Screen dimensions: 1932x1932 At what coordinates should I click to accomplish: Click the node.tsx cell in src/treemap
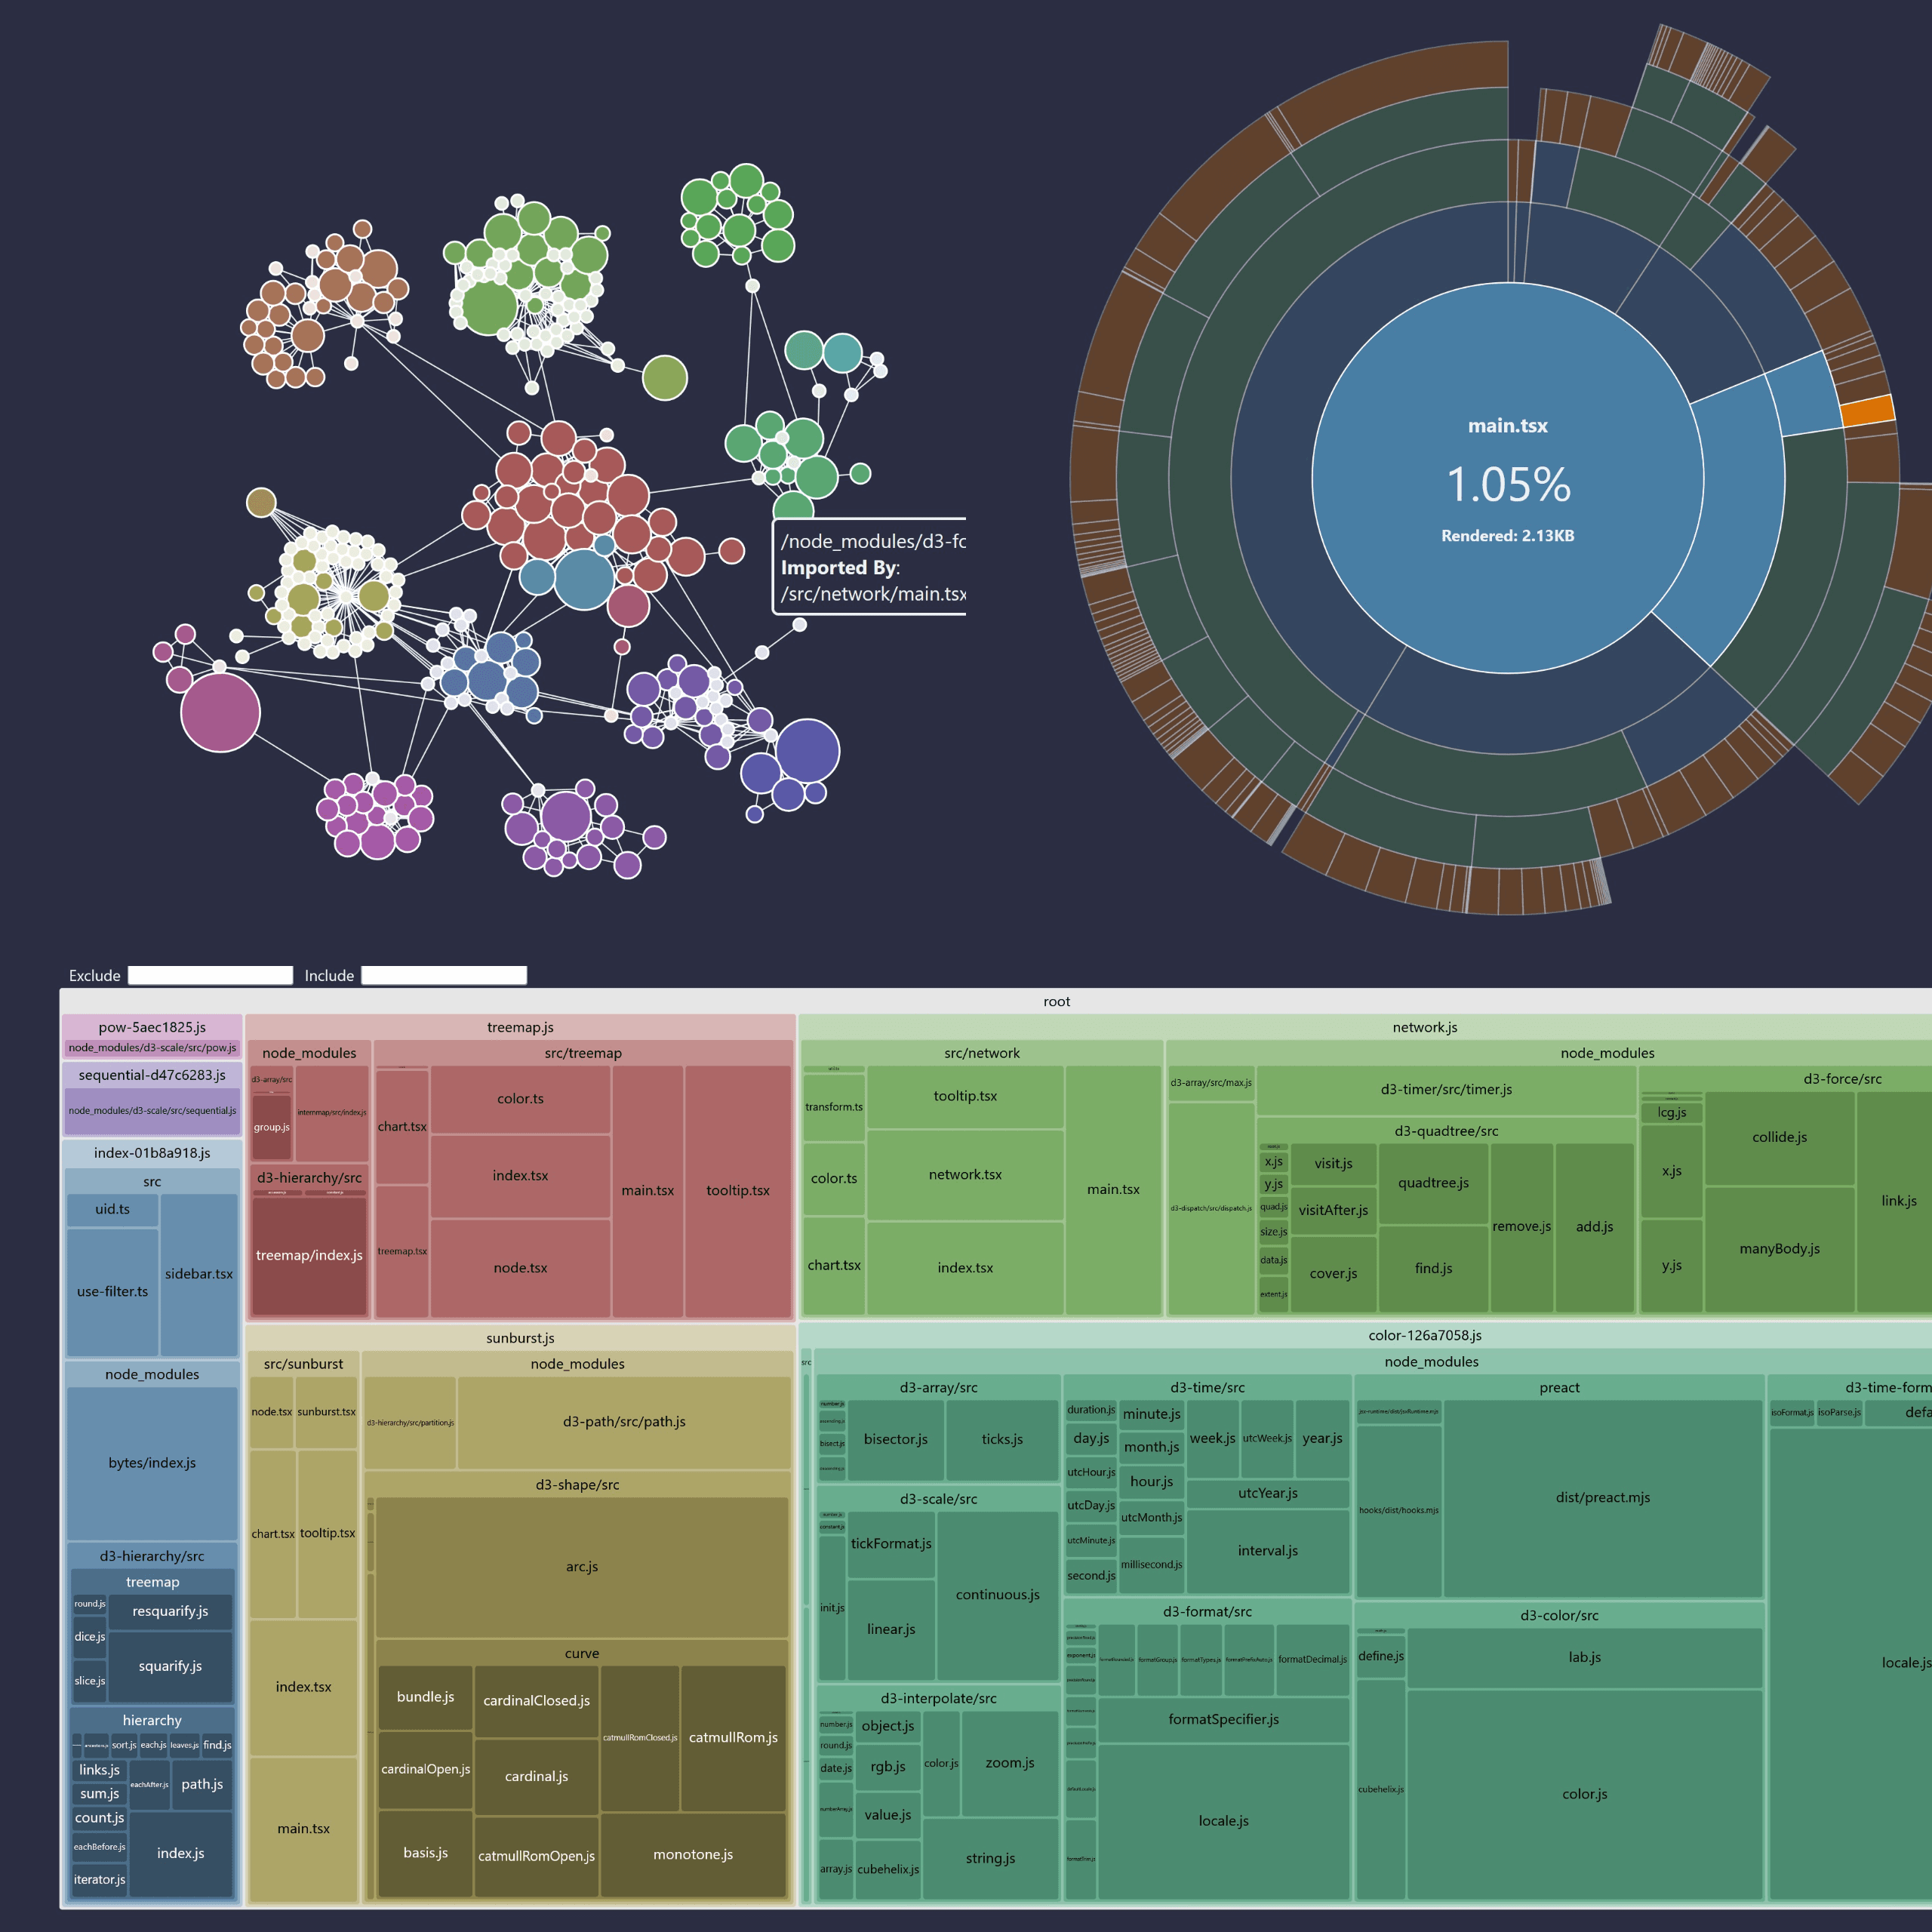[x=520, y=1268]
